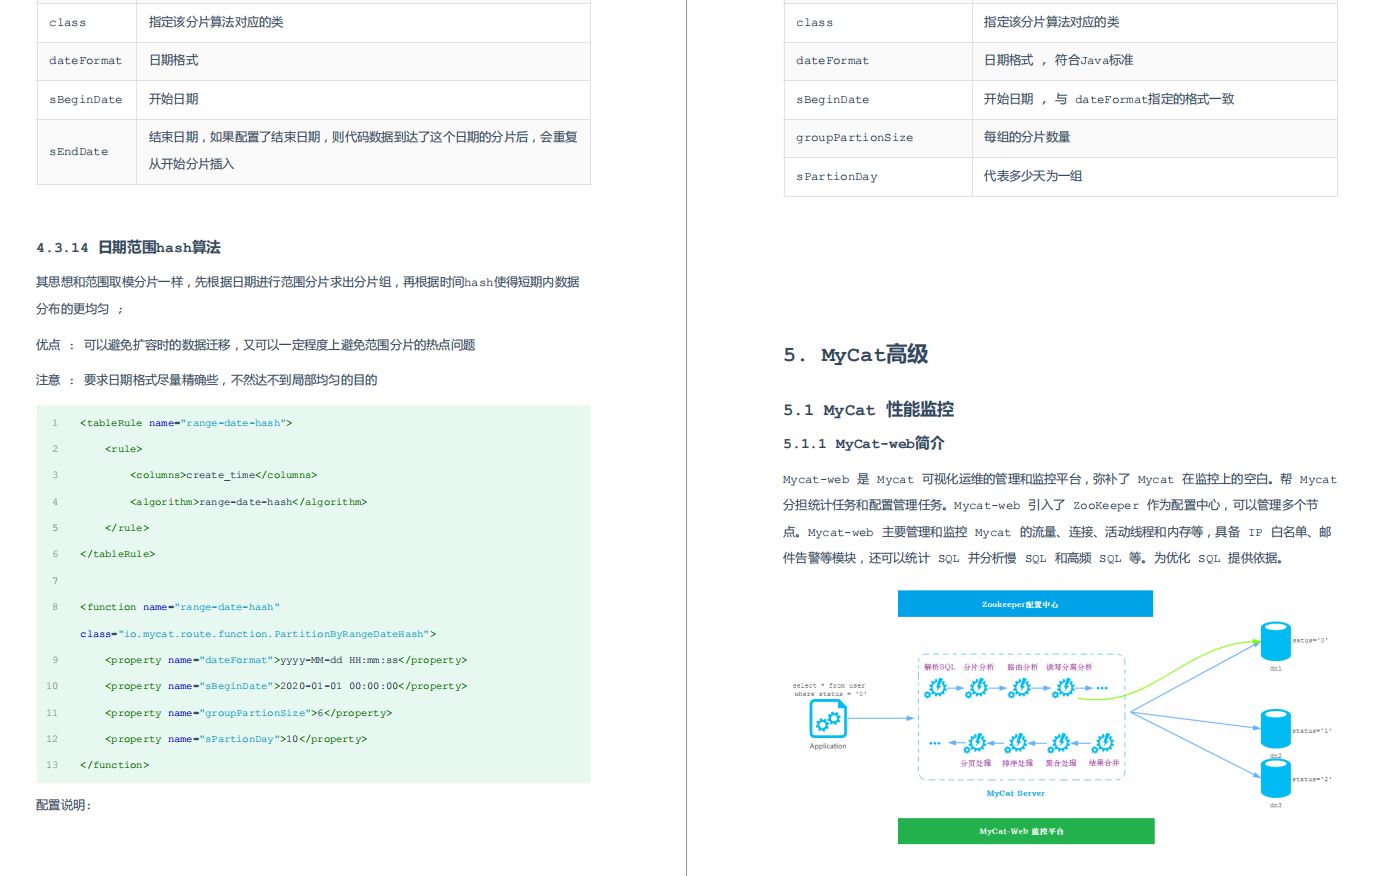1384x876 pixels.
Task: Select the MyCat Server dashed container label
Action: [x=1016, y=793]
